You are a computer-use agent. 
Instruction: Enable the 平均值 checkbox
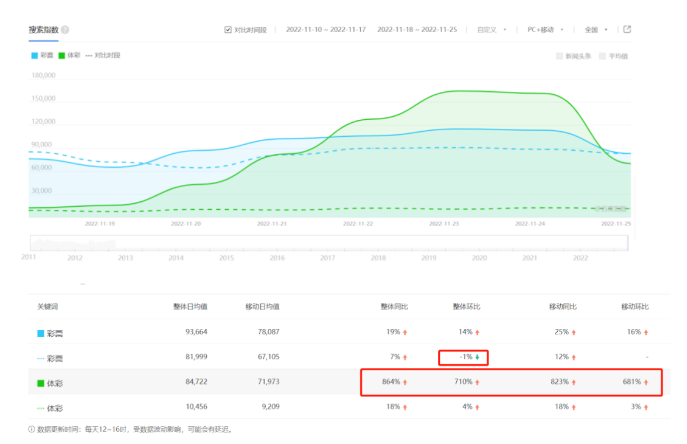[602, 56]
